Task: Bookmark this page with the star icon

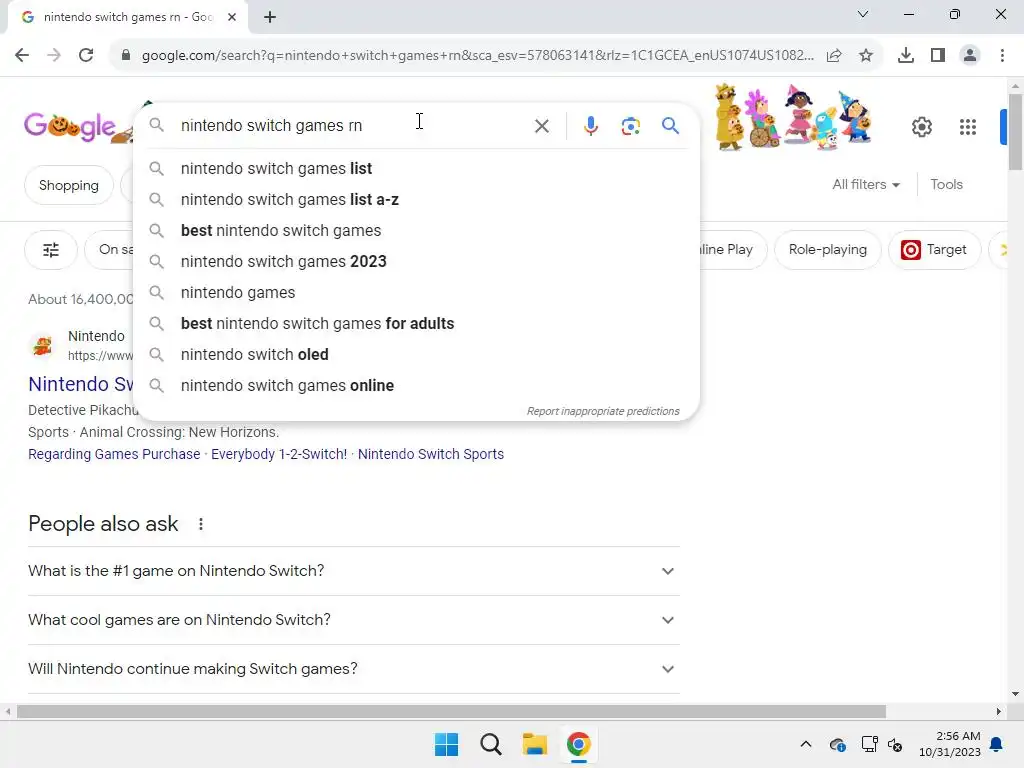Action: tap(866, 56)
